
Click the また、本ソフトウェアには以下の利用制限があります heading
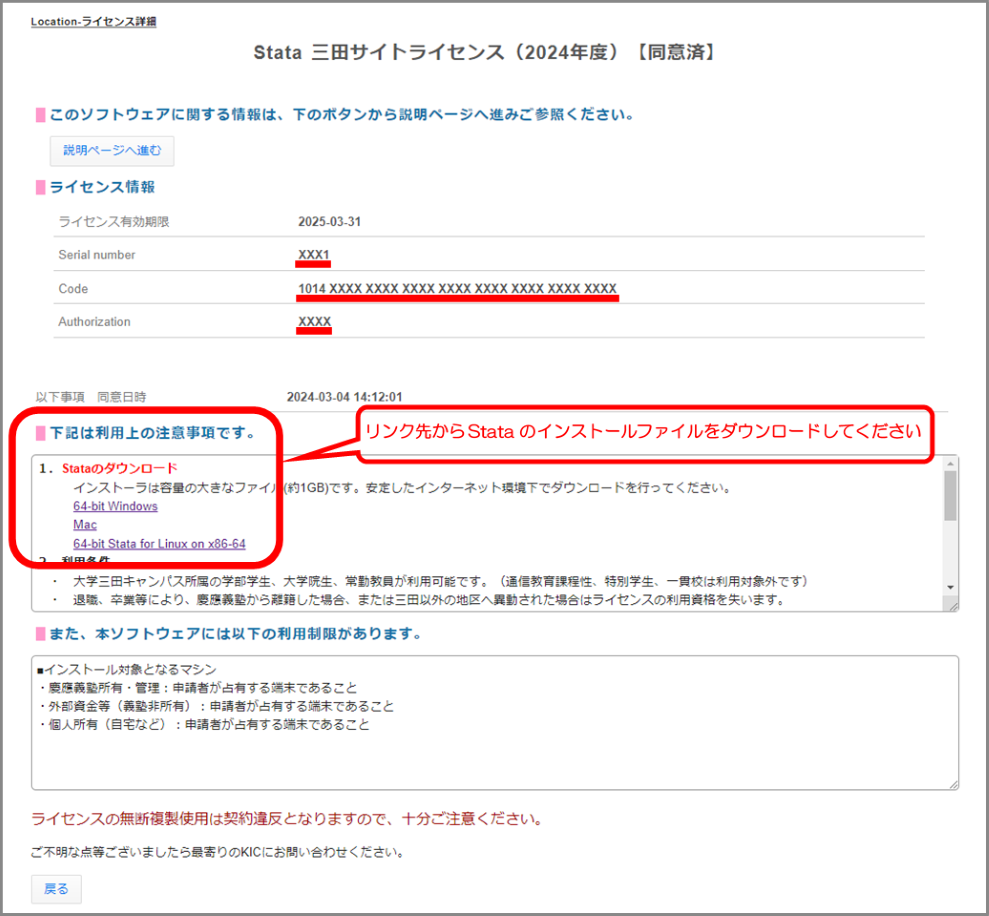coord(235,633)
